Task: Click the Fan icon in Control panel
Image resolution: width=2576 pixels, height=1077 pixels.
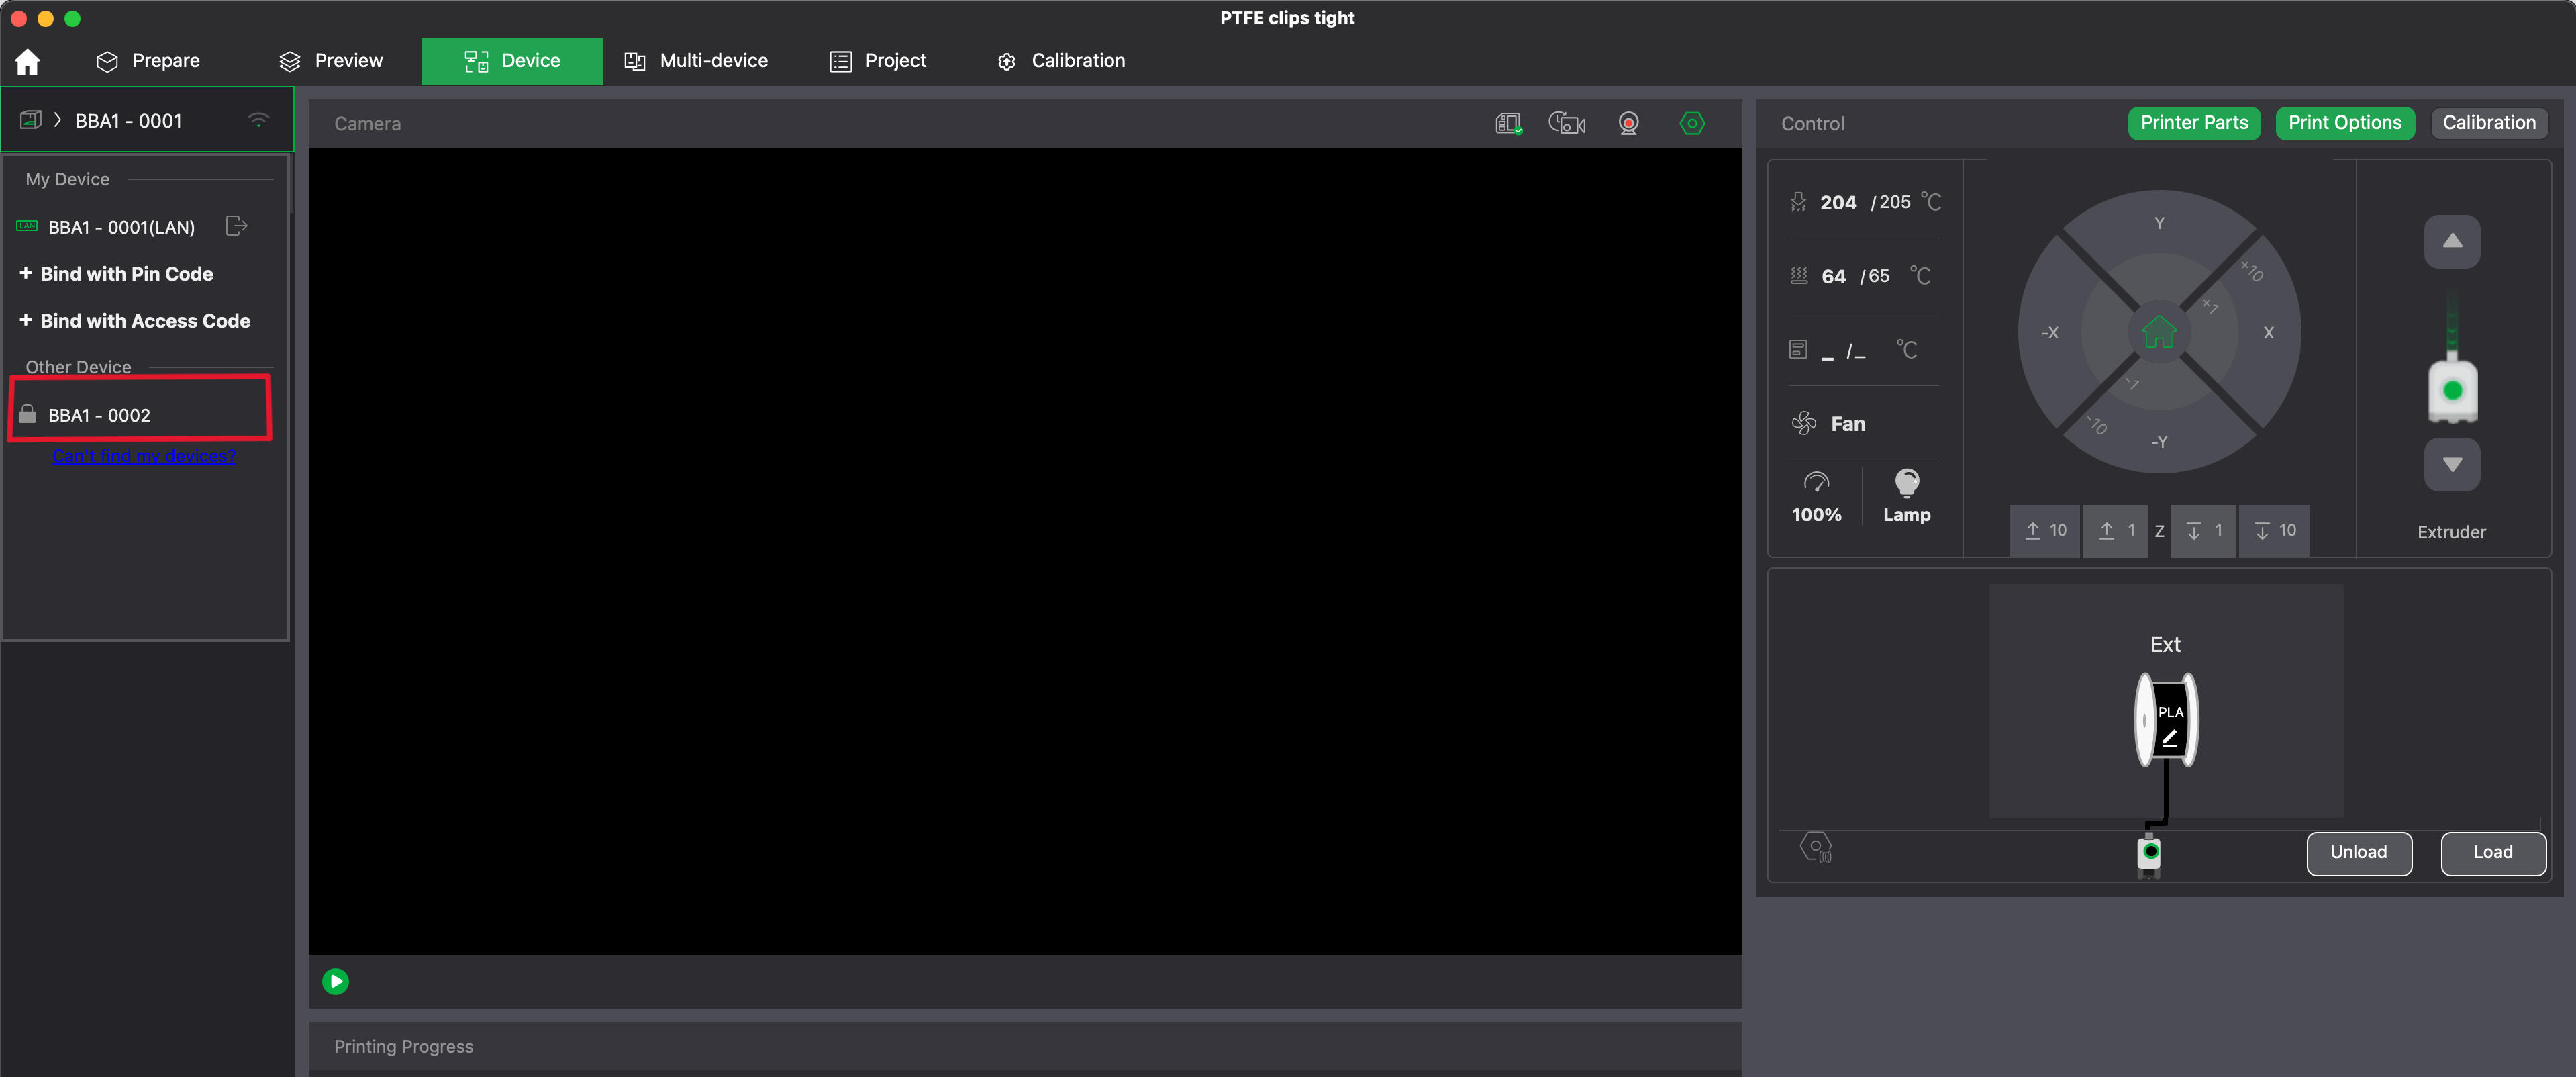Action: point(1804,423)
